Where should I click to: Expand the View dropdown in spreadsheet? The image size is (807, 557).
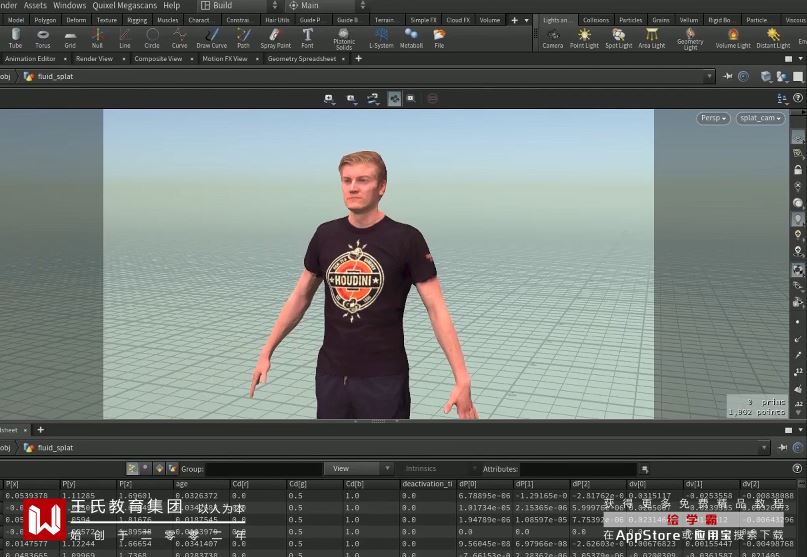pyautogui.click(x=359, y=468)
